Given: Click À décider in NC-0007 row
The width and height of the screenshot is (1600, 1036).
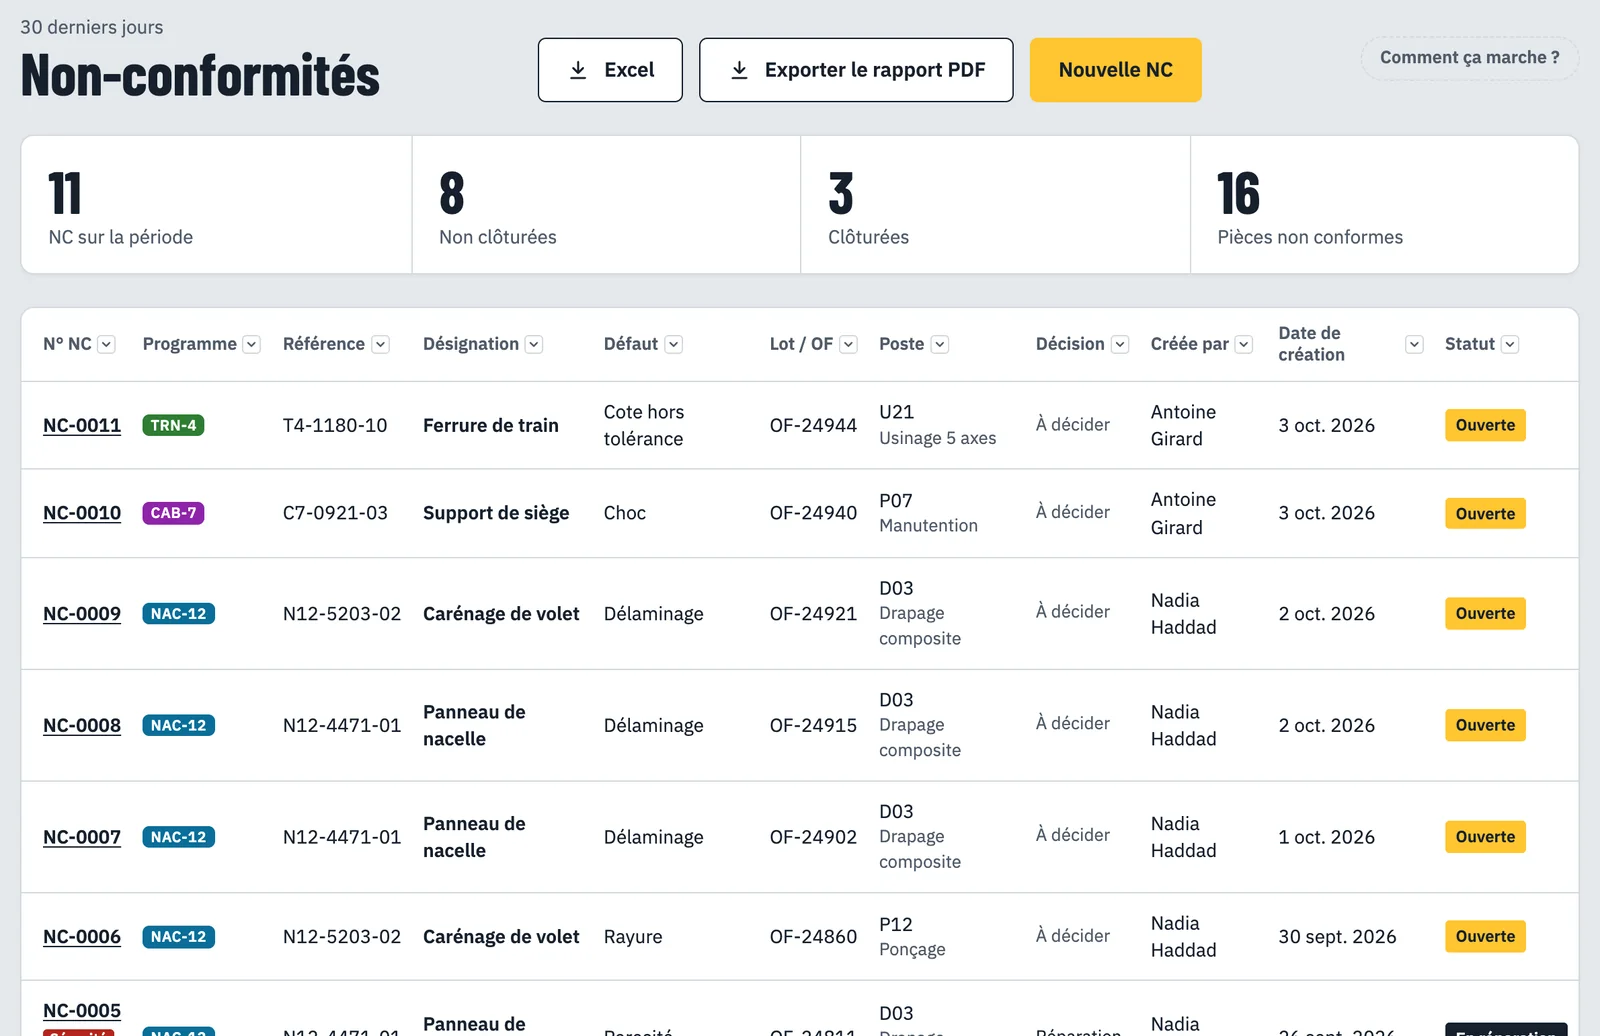Looking at the screenshot, I should (x=1073, y=835).
